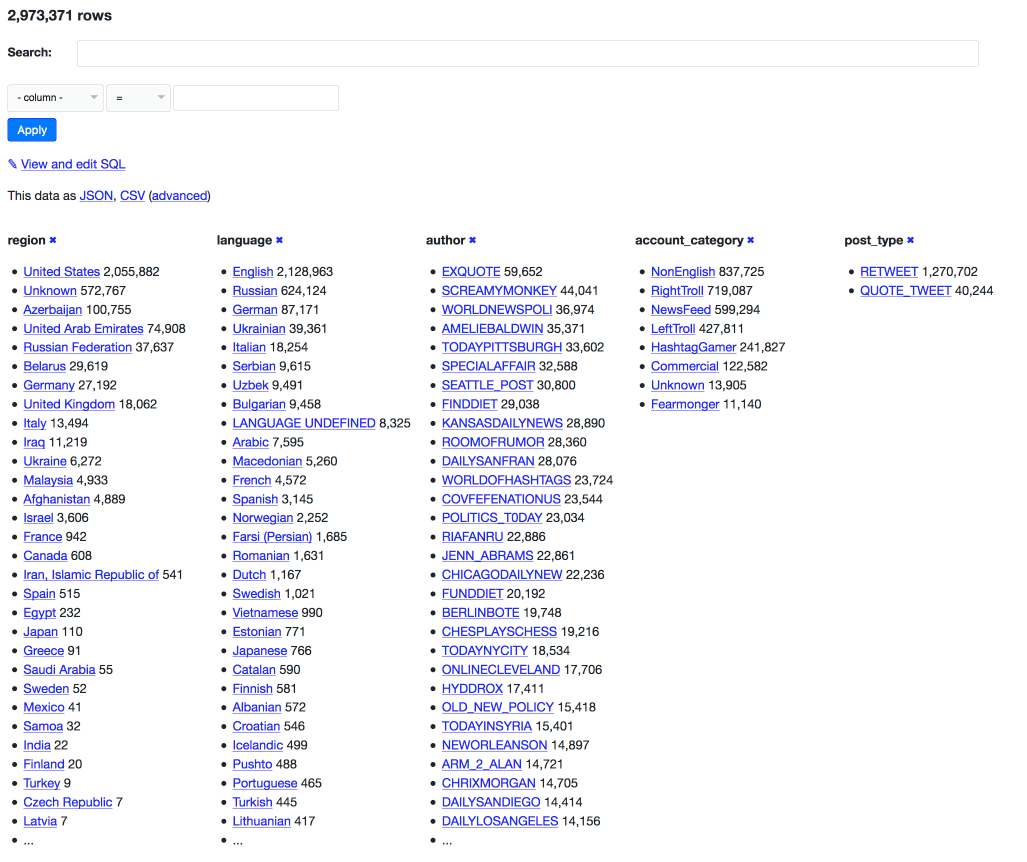Open View and edit SQL link
Viewport: 1027px width, 862px height.
73,164
